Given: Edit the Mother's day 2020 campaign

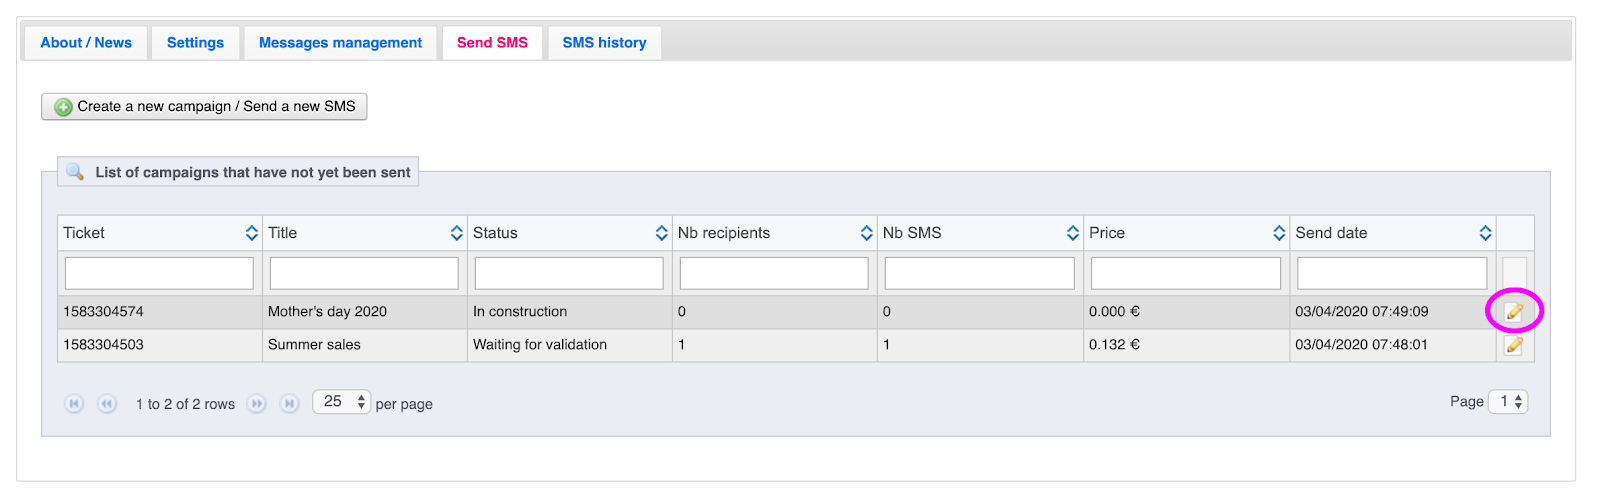Looking at the screenshot, I should (x=1514, y=312).
